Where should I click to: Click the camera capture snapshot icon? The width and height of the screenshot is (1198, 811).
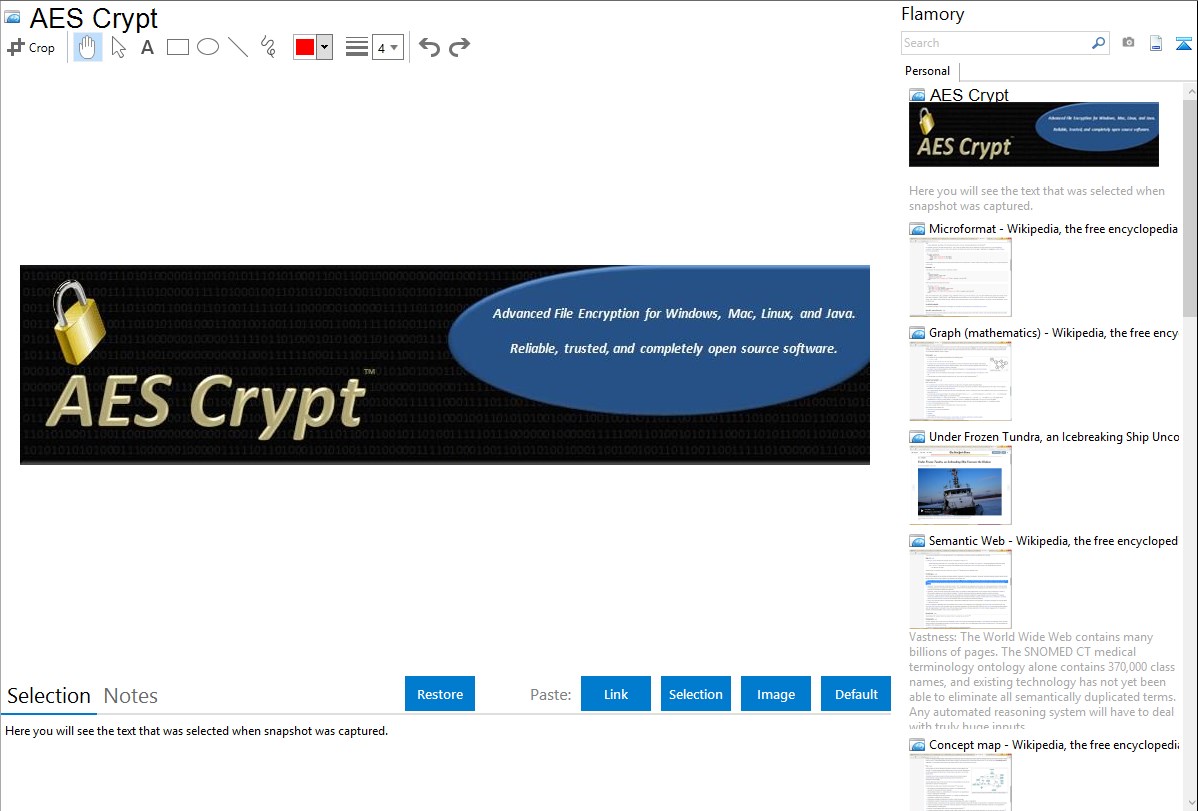[x=1128, y=43]
